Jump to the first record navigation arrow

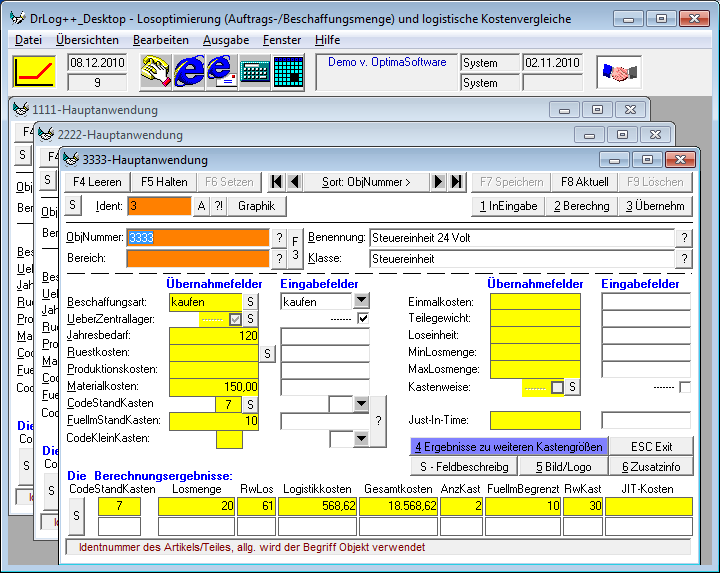point(277,181)
